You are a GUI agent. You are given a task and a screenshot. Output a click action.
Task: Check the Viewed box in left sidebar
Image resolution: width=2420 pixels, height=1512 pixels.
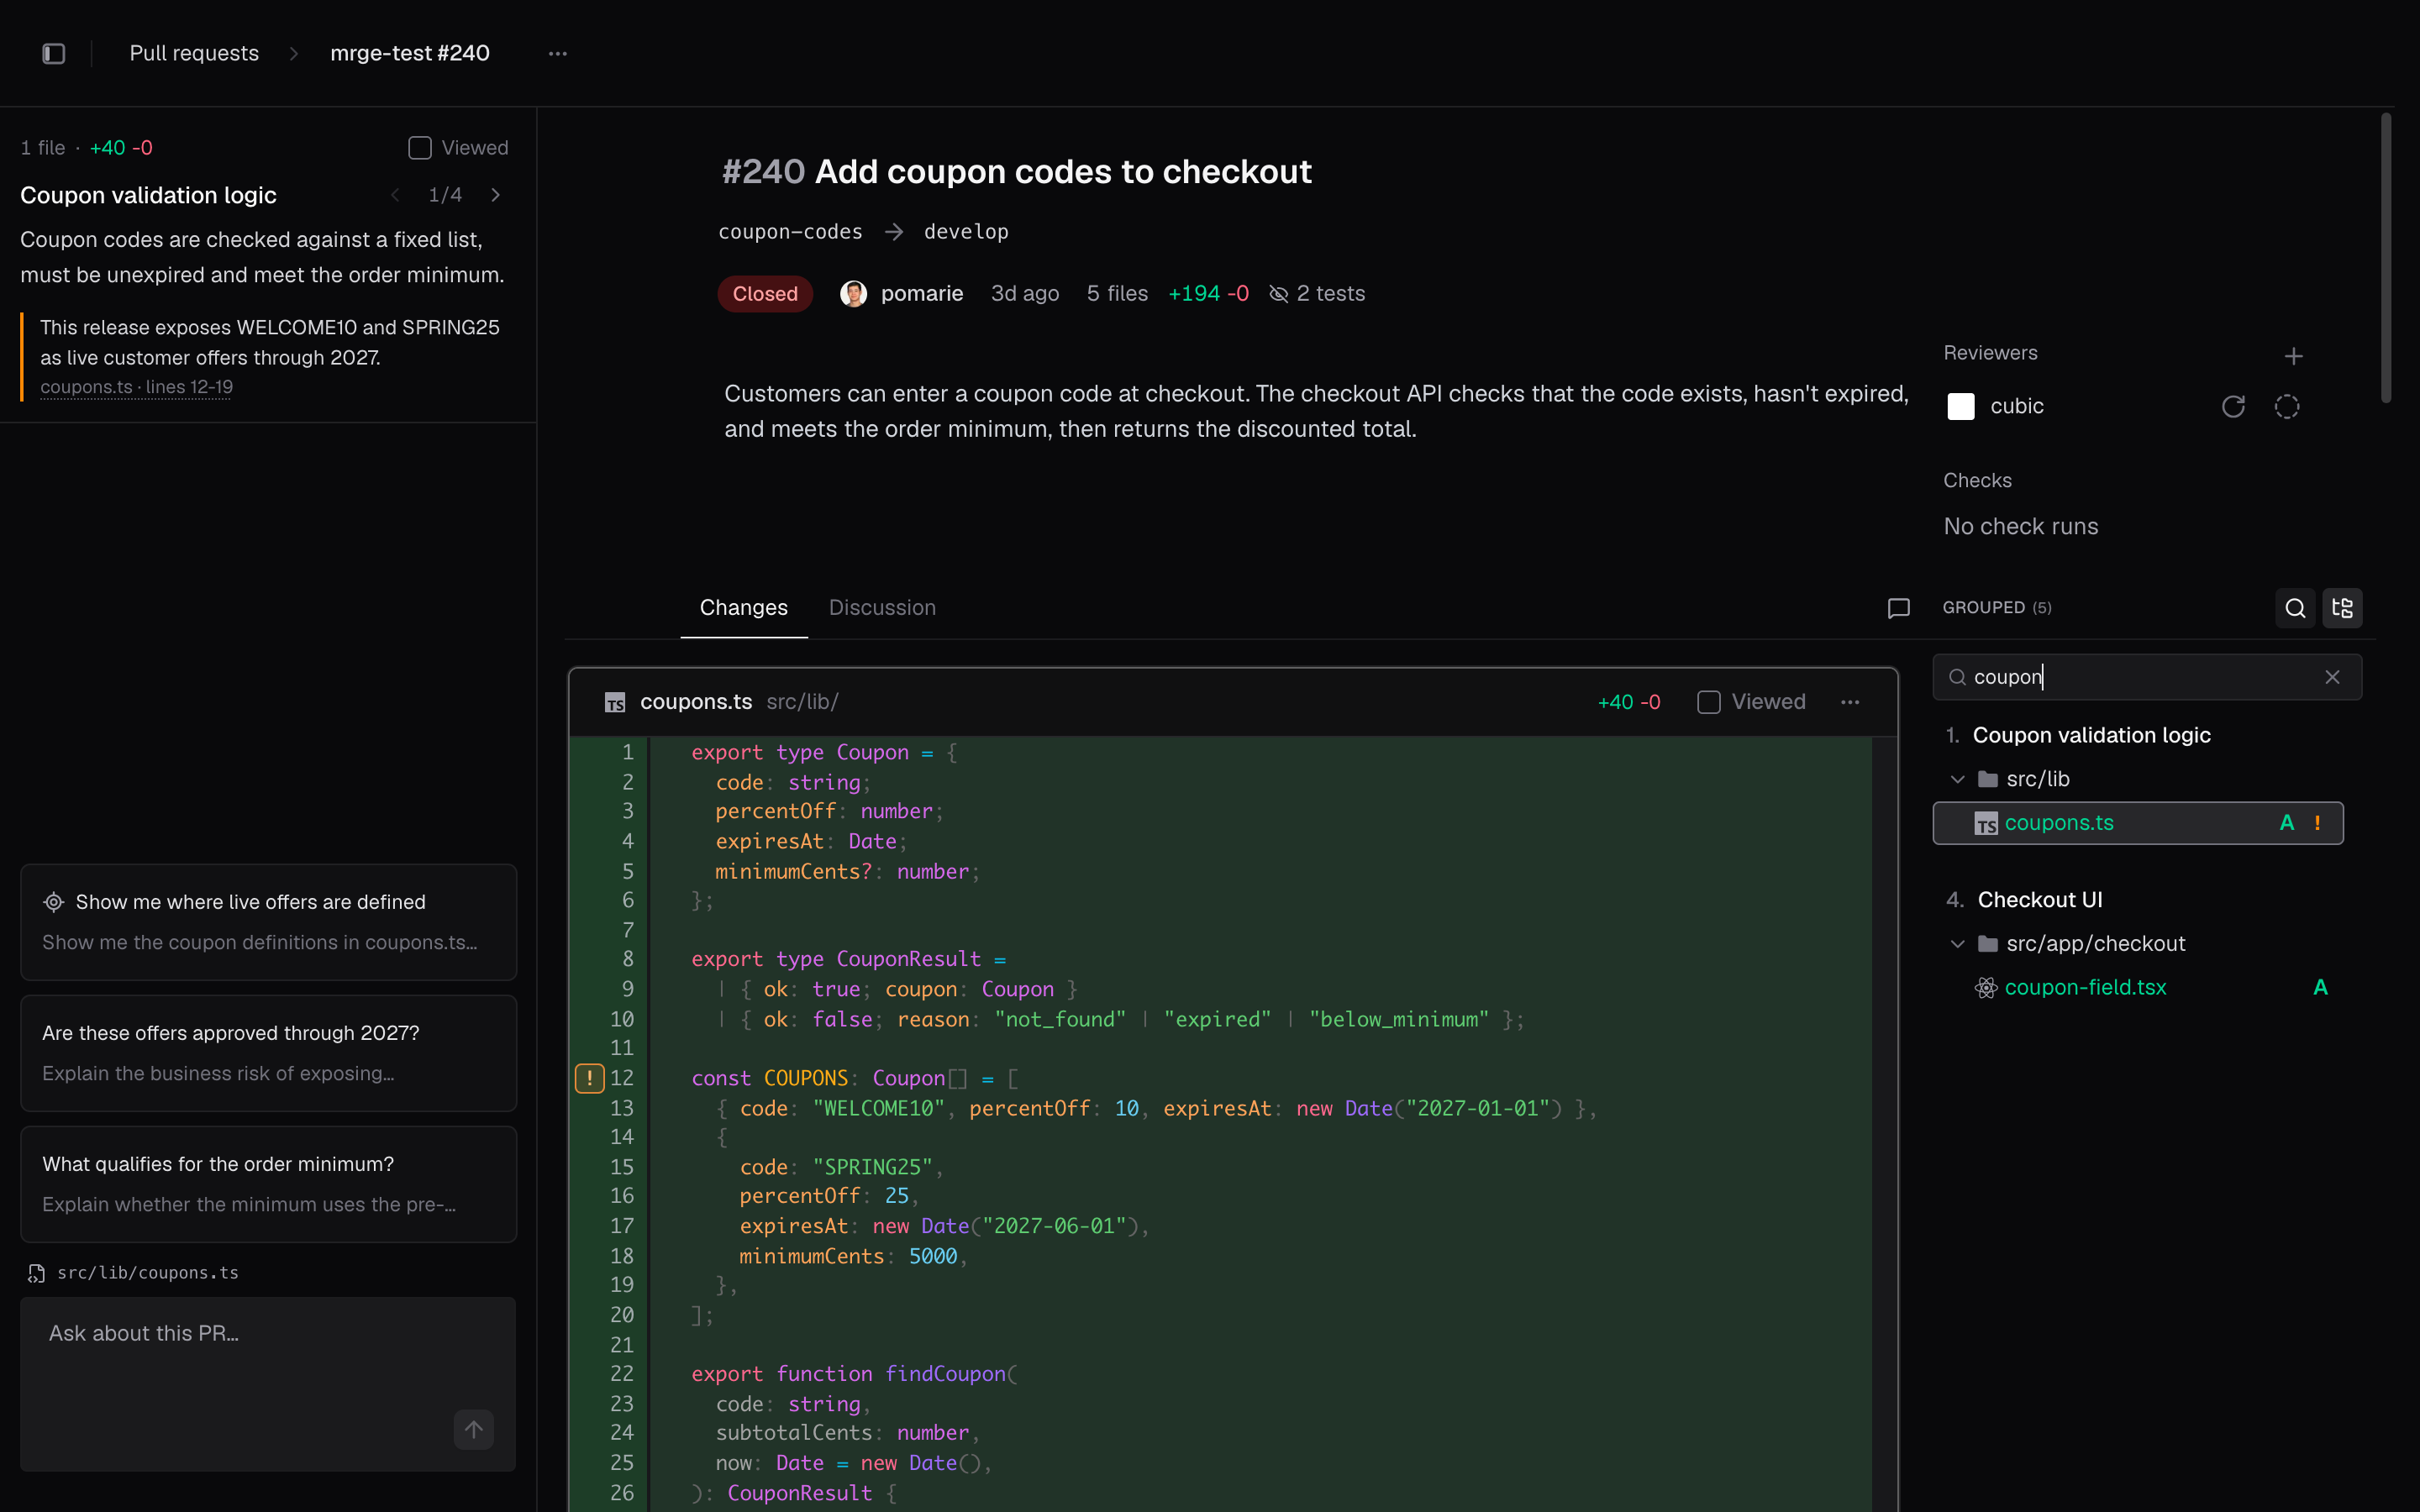point(420,148)
